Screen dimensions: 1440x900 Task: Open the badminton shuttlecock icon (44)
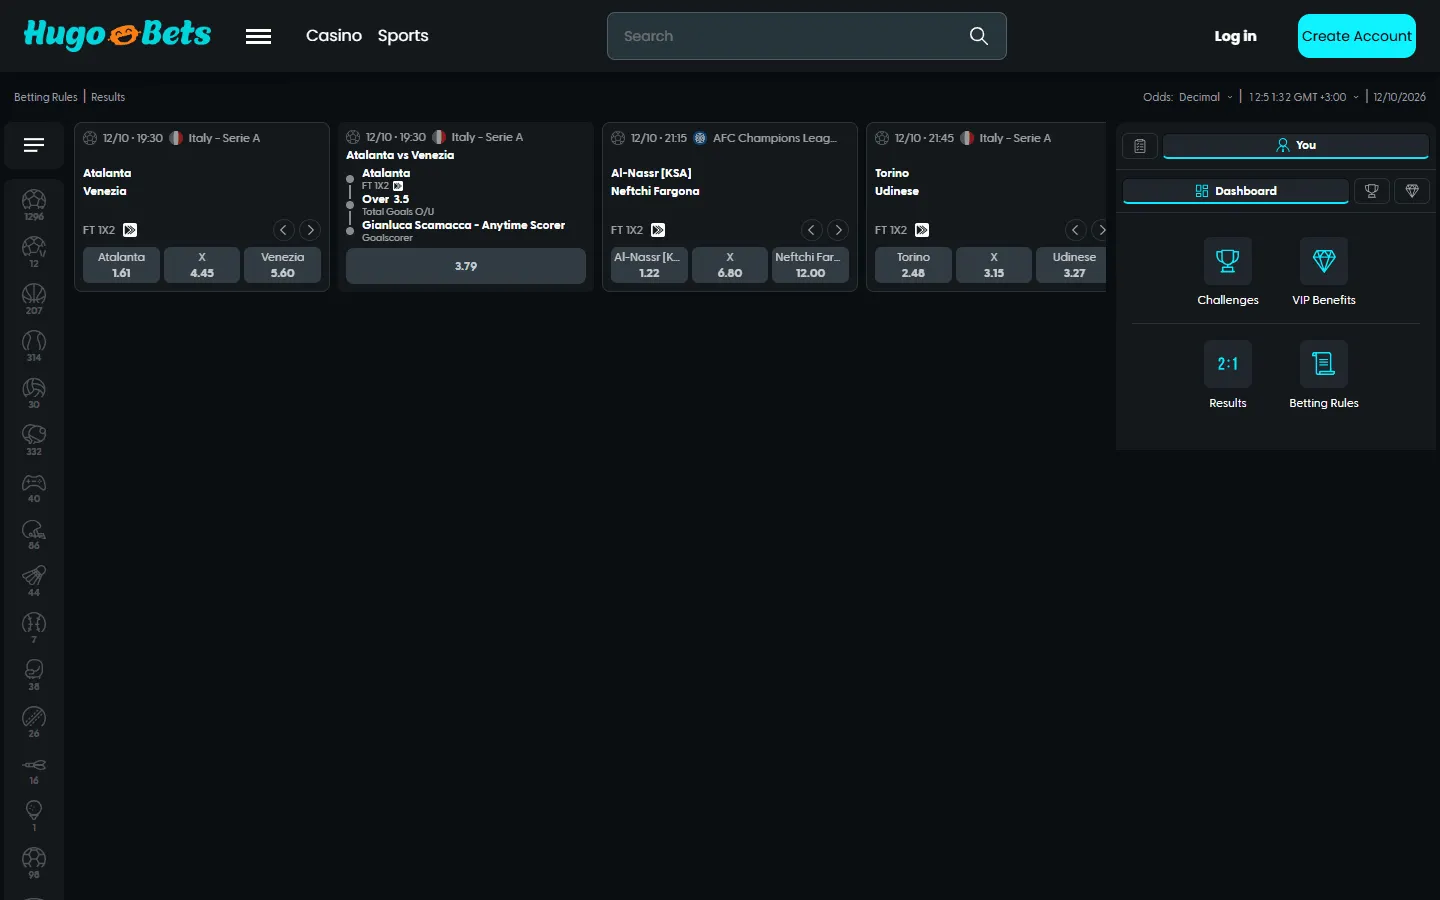tap(34, 580)
